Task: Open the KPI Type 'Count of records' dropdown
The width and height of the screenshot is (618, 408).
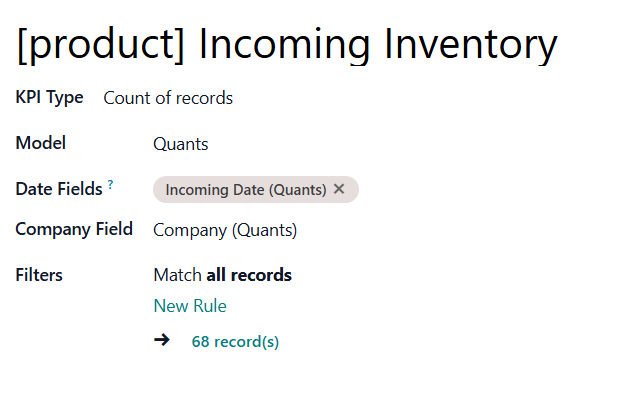Action: pyautogui.click(x=168, y=98)
